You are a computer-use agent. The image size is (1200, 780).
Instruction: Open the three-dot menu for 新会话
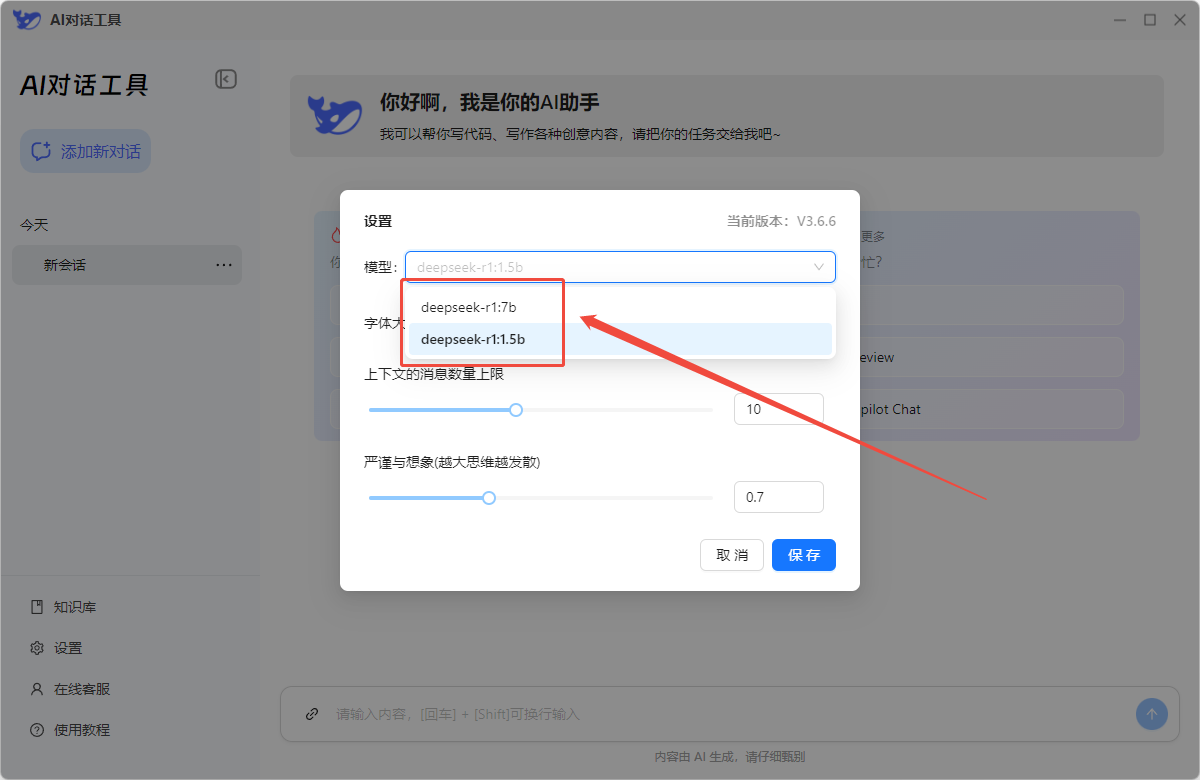pos(224,265)
